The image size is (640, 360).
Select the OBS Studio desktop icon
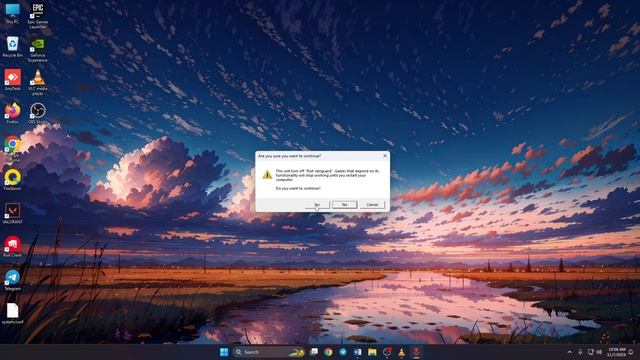tap(38, 113)
